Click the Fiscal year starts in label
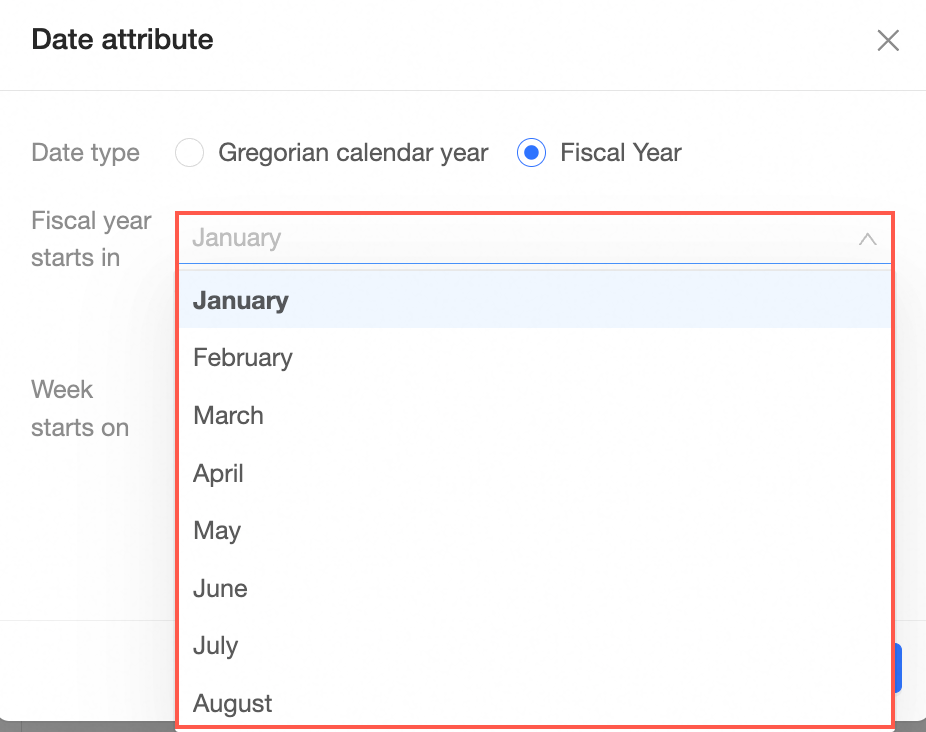 pos(91,239)
